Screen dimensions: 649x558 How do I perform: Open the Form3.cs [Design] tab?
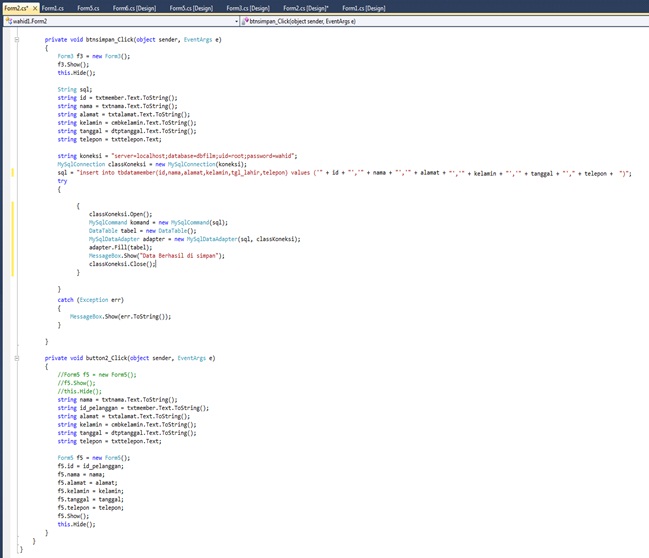pyautogui.click(x=248, y=8)
